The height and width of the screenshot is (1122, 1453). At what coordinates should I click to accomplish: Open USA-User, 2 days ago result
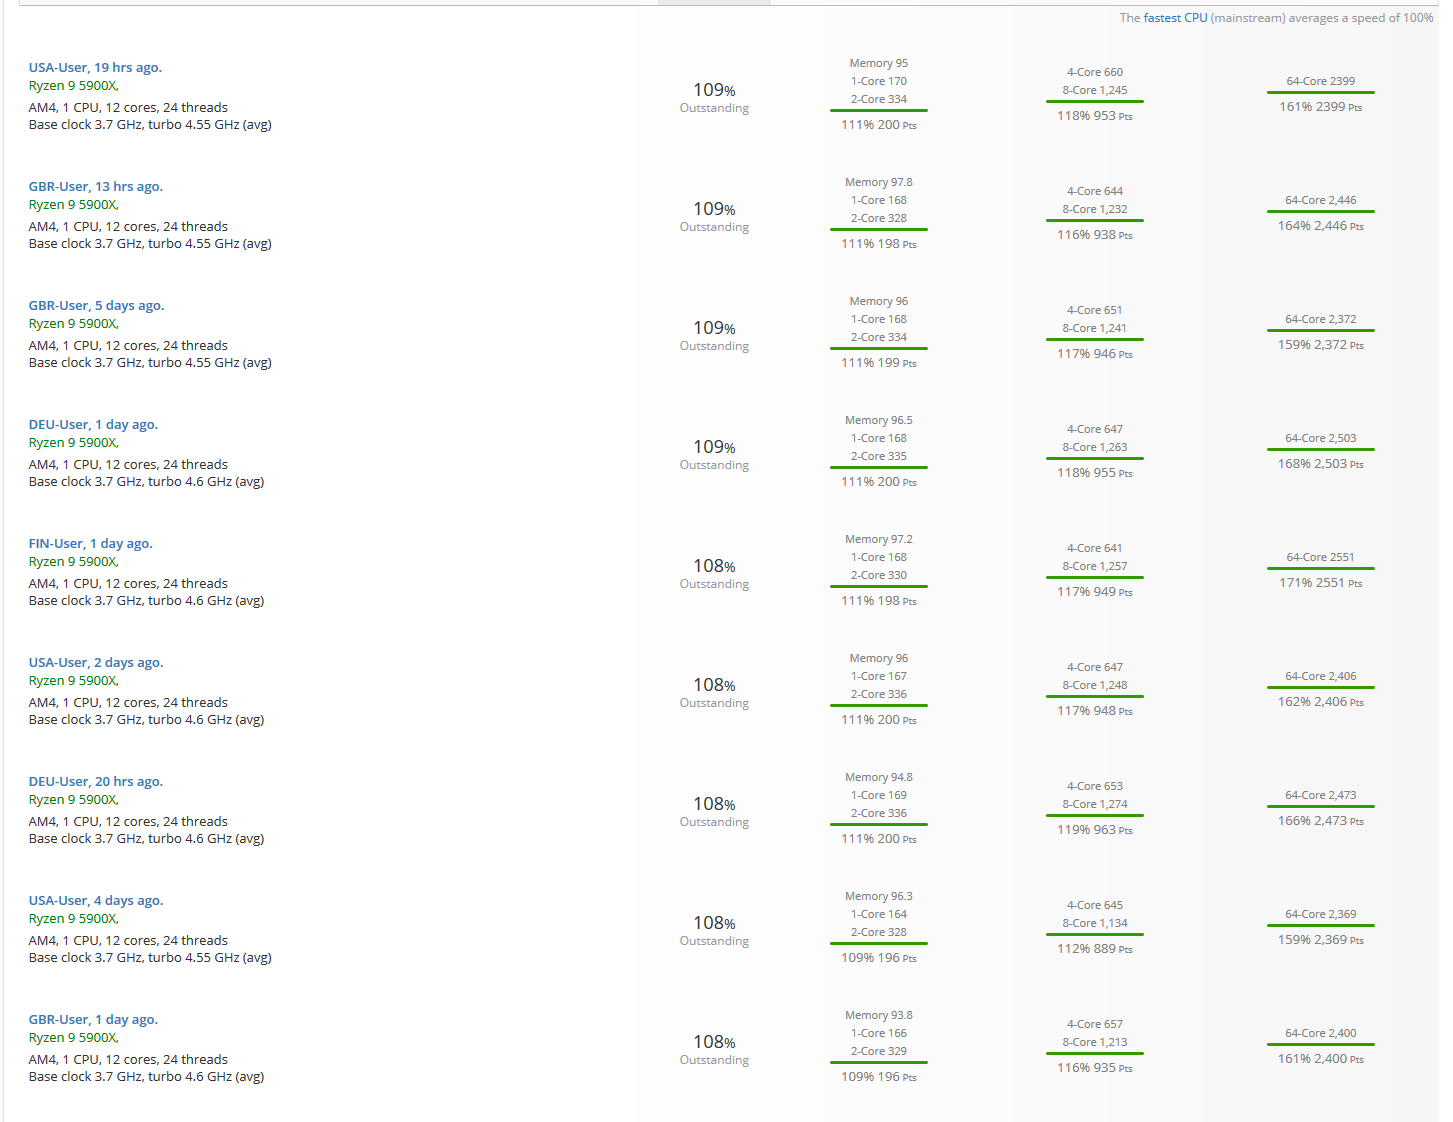coord(96,663)
